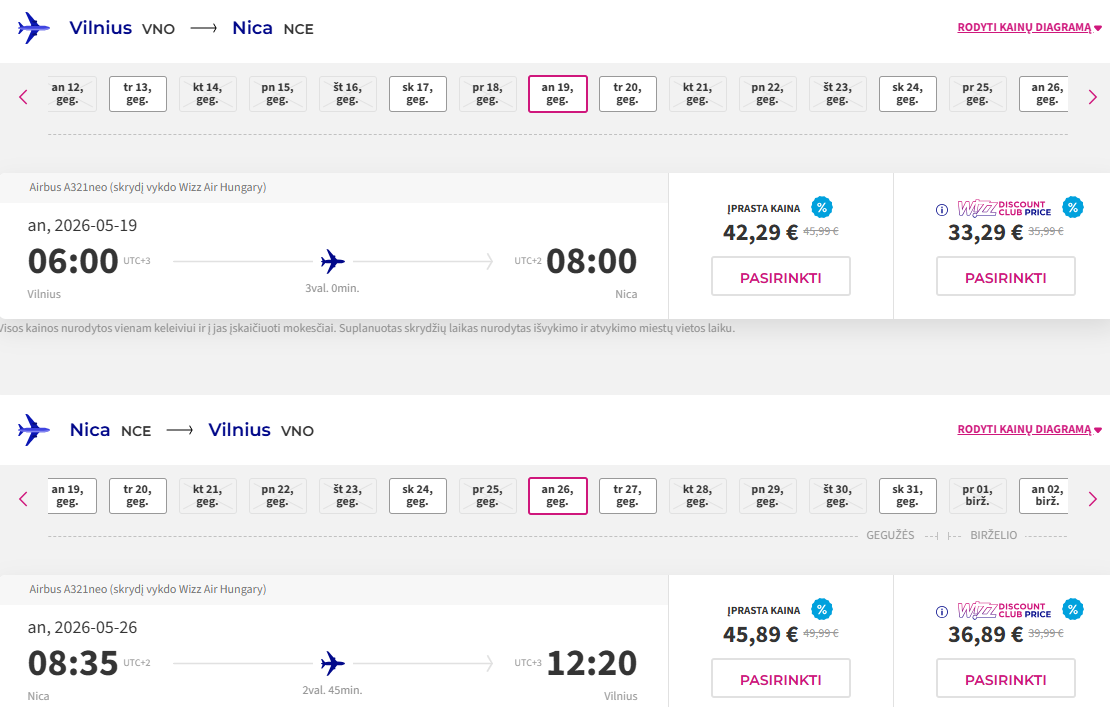
Task: Show next dates for Nica–Vilnius flights
Action: [1092, 498]
